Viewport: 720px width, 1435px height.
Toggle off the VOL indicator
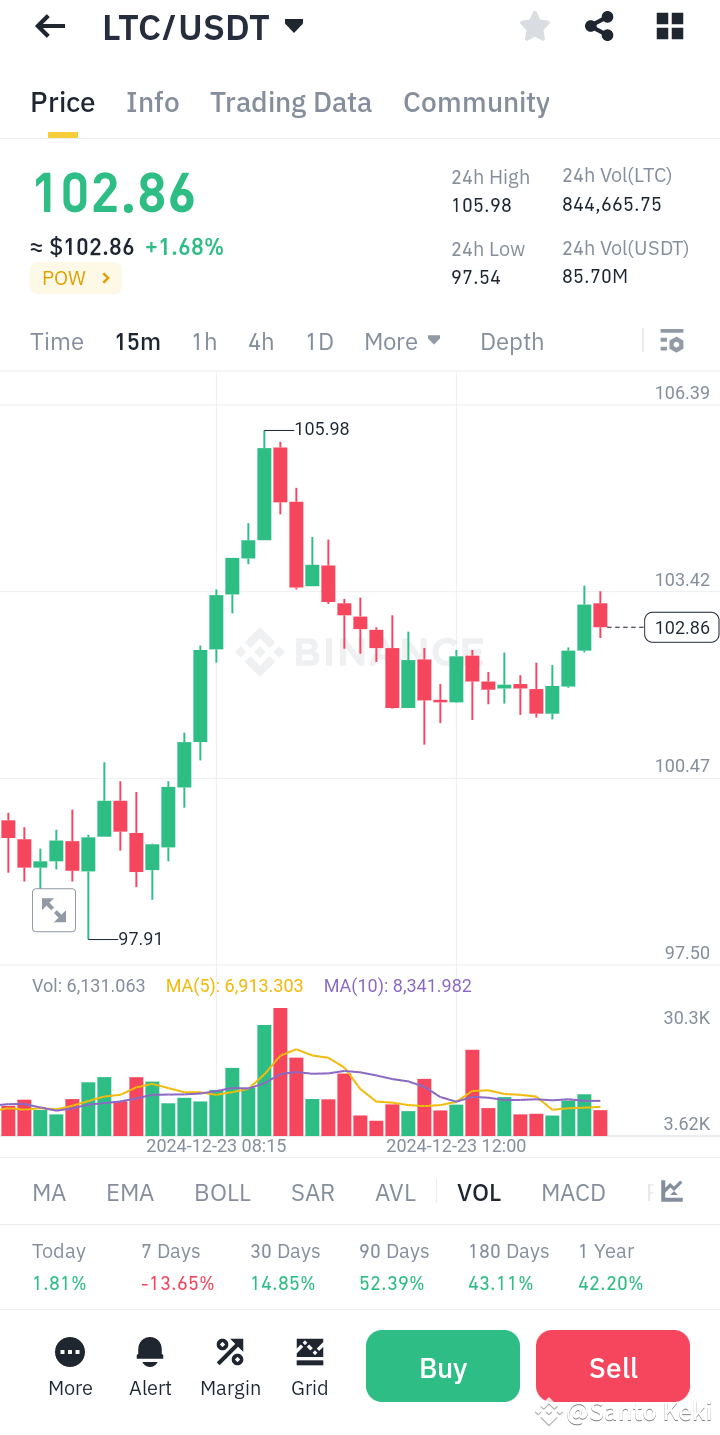[479, 1192]
